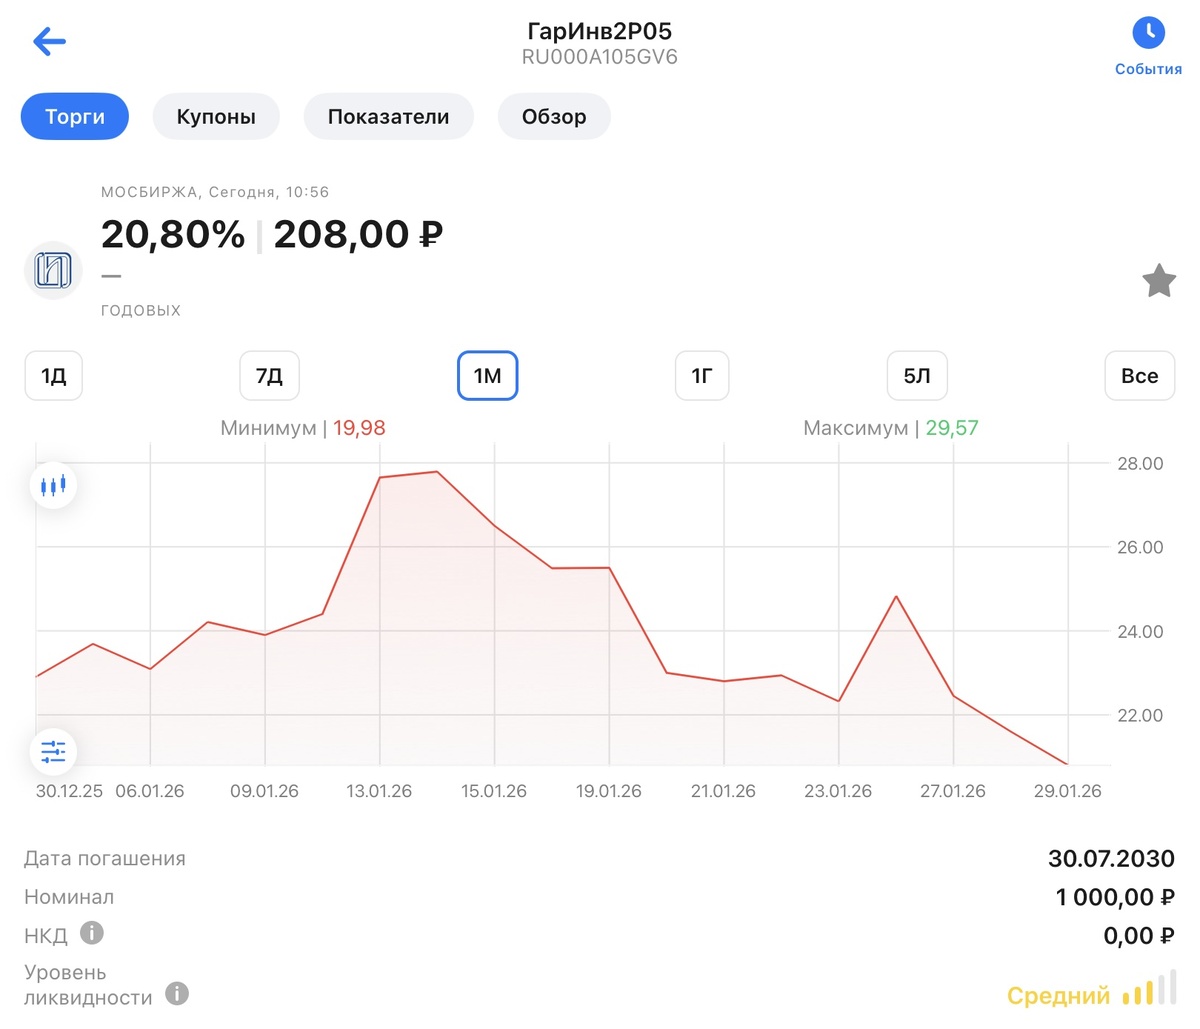The width and height of the screenshot is (1200, 1029).
Task: Tap the 20,80% yield value
Action: (173, 234)
